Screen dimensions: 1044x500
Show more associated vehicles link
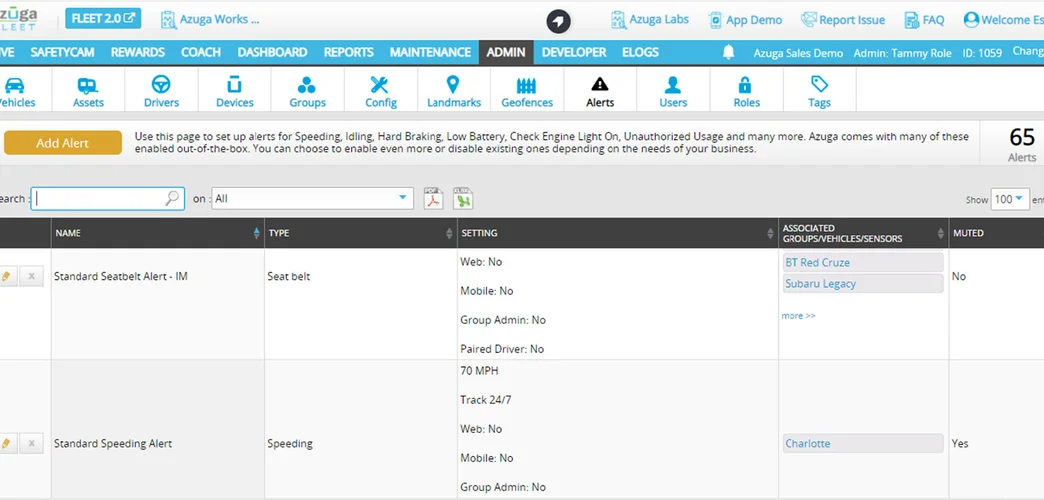[x=798, y=316]
